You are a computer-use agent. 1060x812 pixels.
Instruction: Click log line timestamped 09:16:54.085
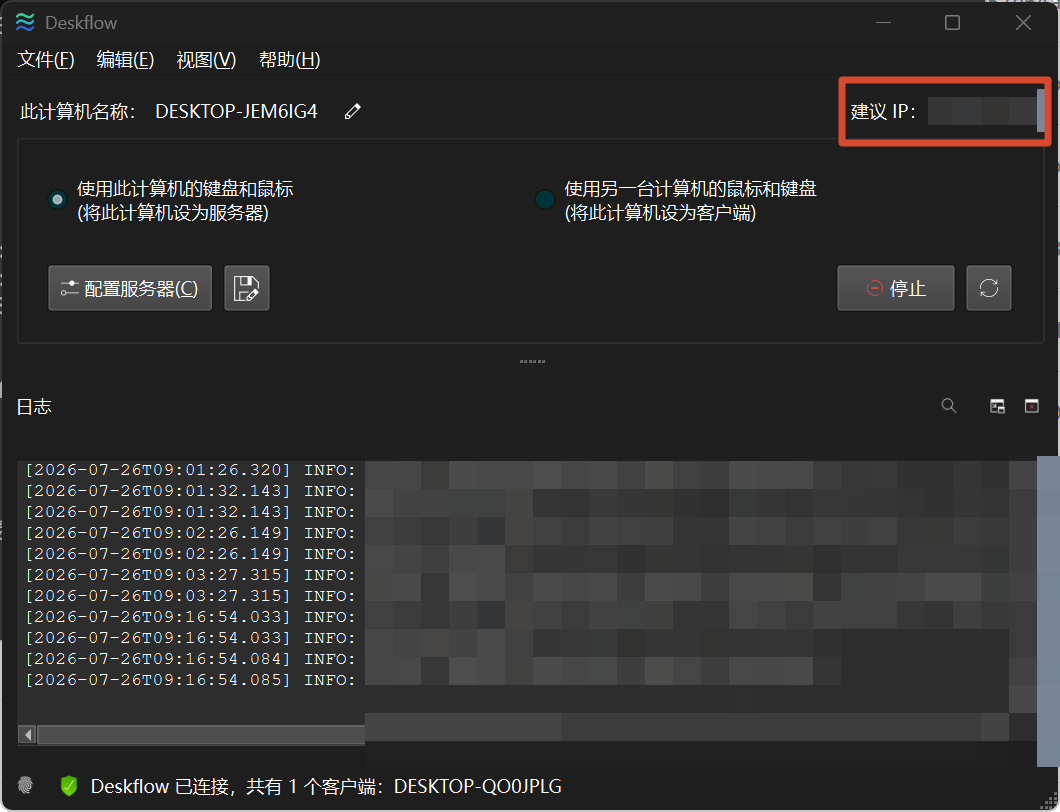click(x=191, y=679)
